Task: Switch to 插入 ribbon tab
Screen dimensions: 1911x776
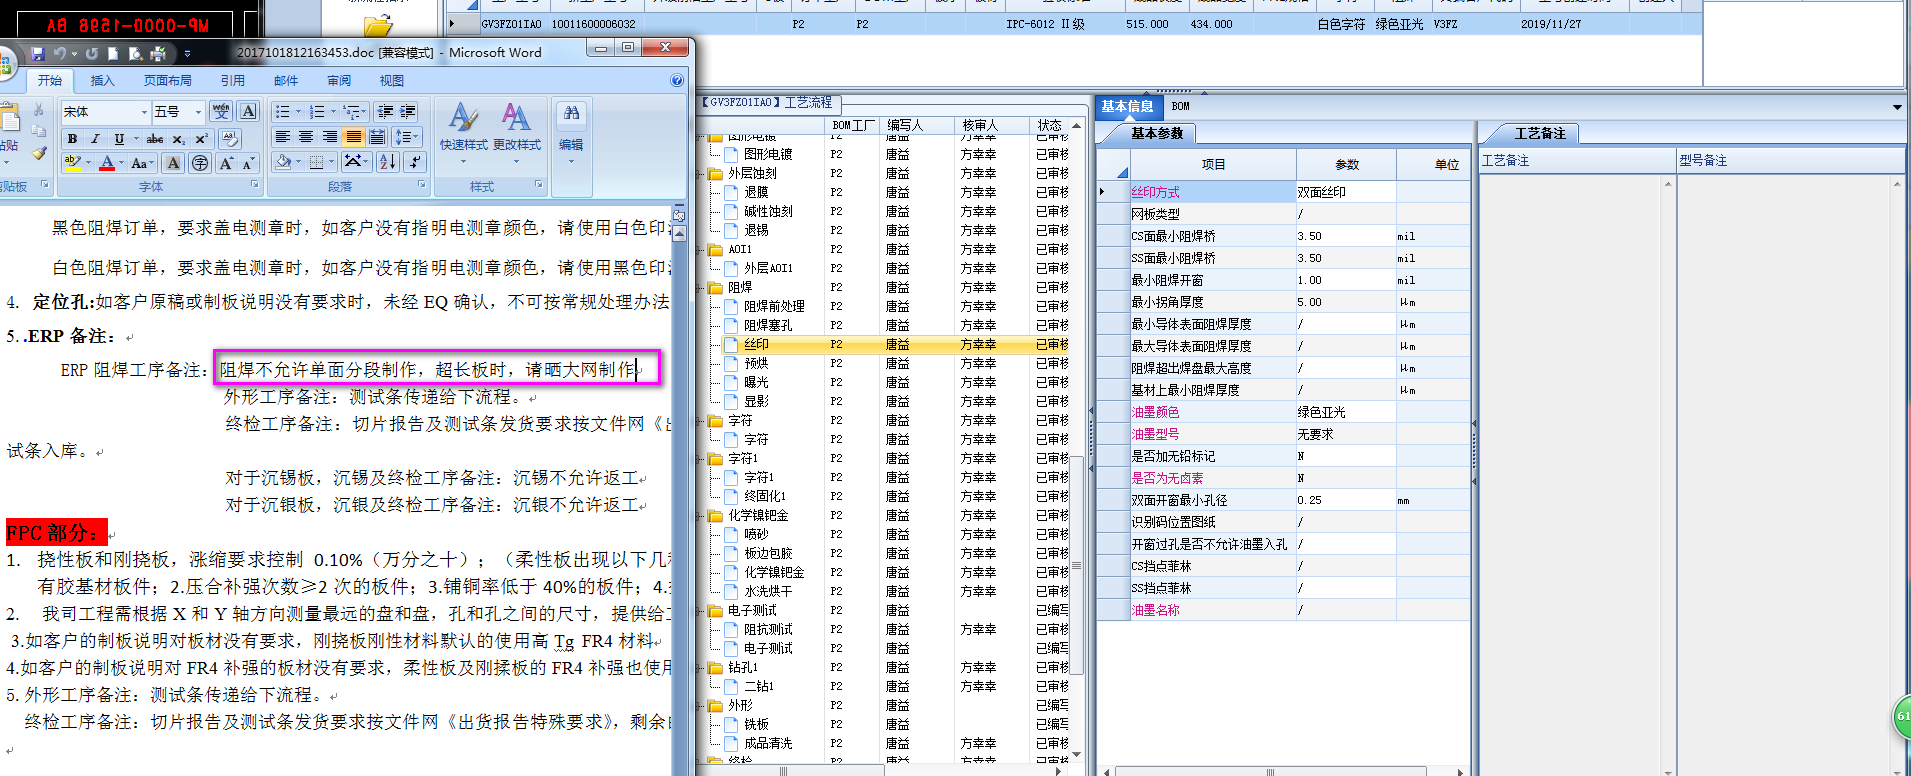Action: tap(102, 80)
